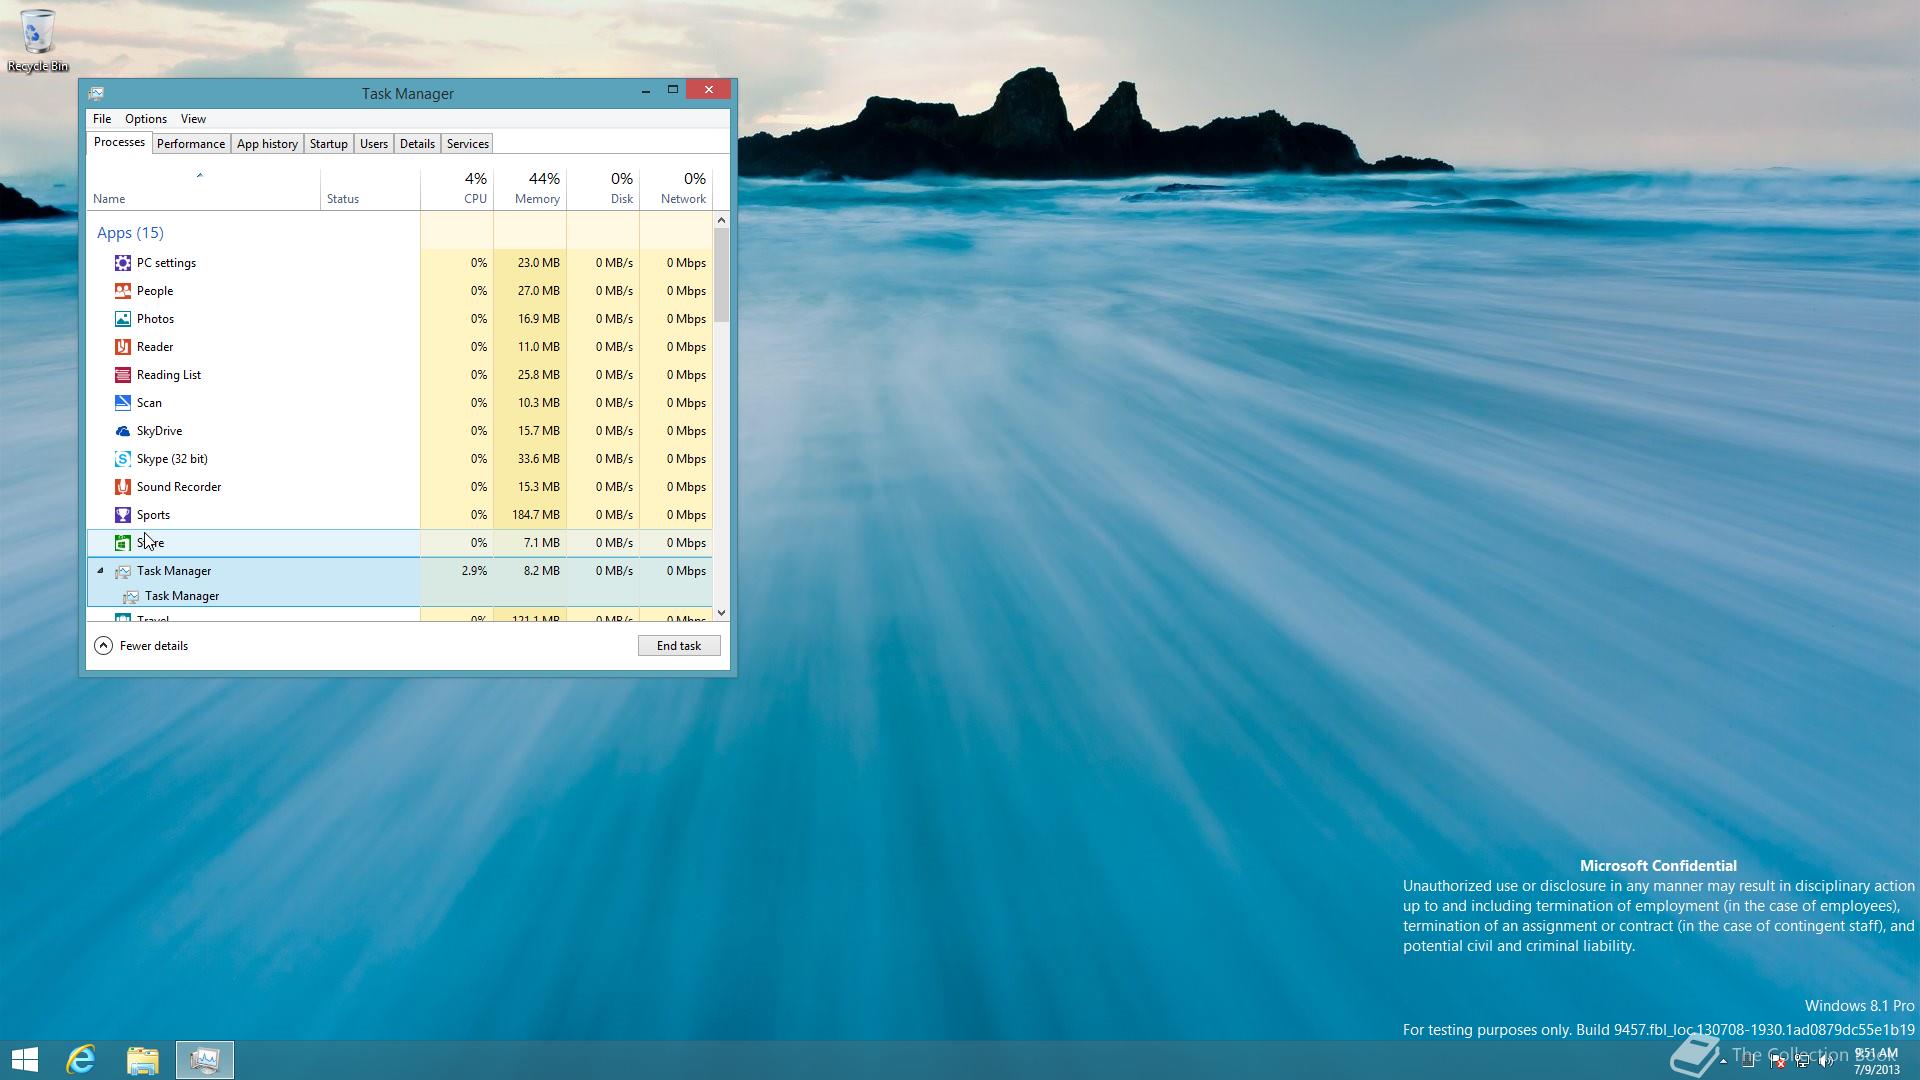The width and height of the screenshot is (1920, 1080).
Task: Sort by the Name column header
Action: pyautogui.click(x=203, y=189)
